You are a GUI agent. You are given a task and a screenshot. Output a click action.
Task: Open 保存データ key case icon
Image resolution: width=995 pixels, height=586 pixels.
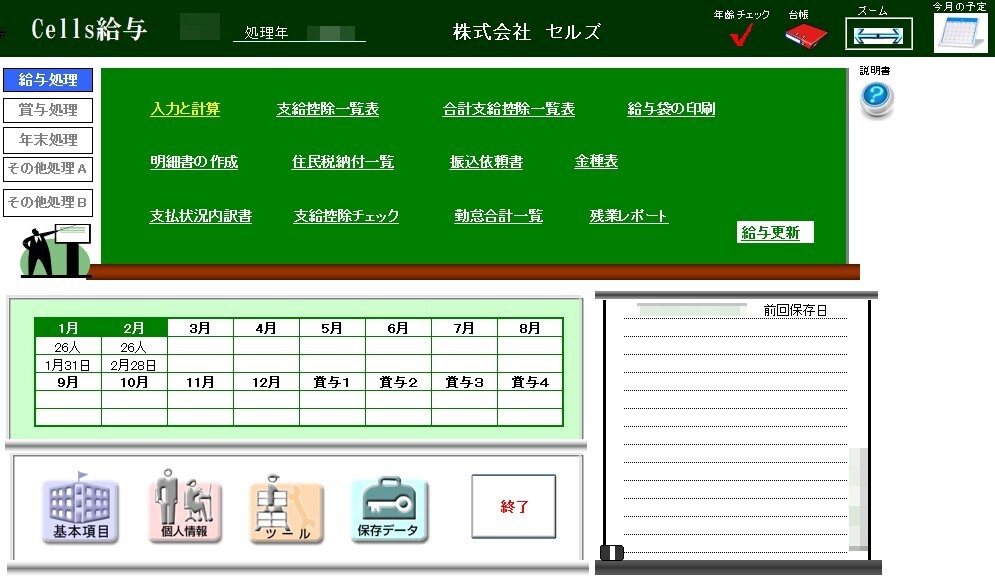(388, 510)
